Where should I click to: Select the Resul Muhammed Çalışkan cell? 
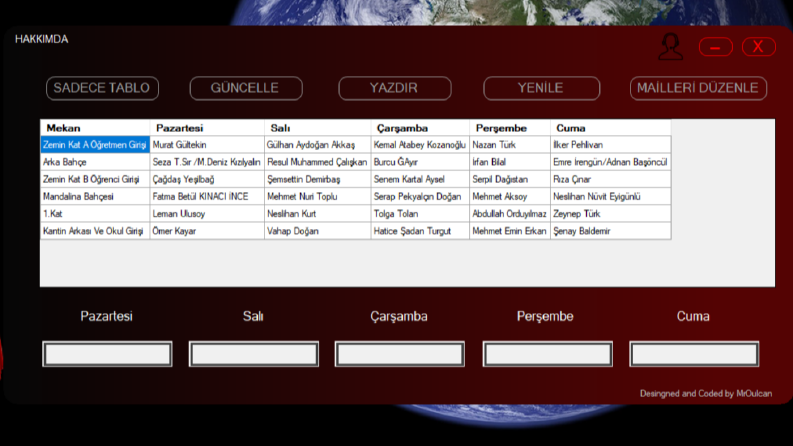(318, 162)
